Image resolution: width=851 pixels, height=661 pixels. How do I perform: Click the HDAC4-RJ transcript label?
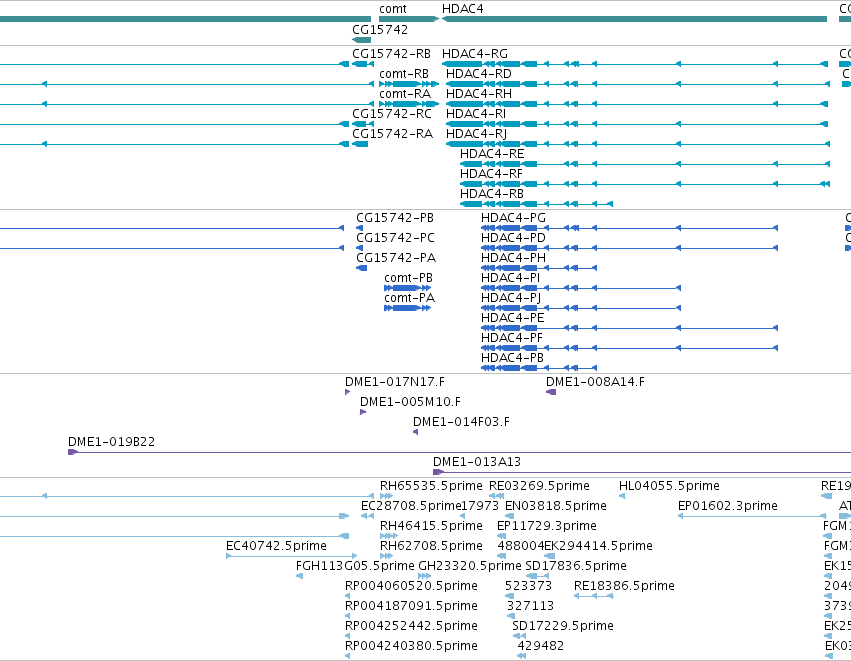click(477, 134)
